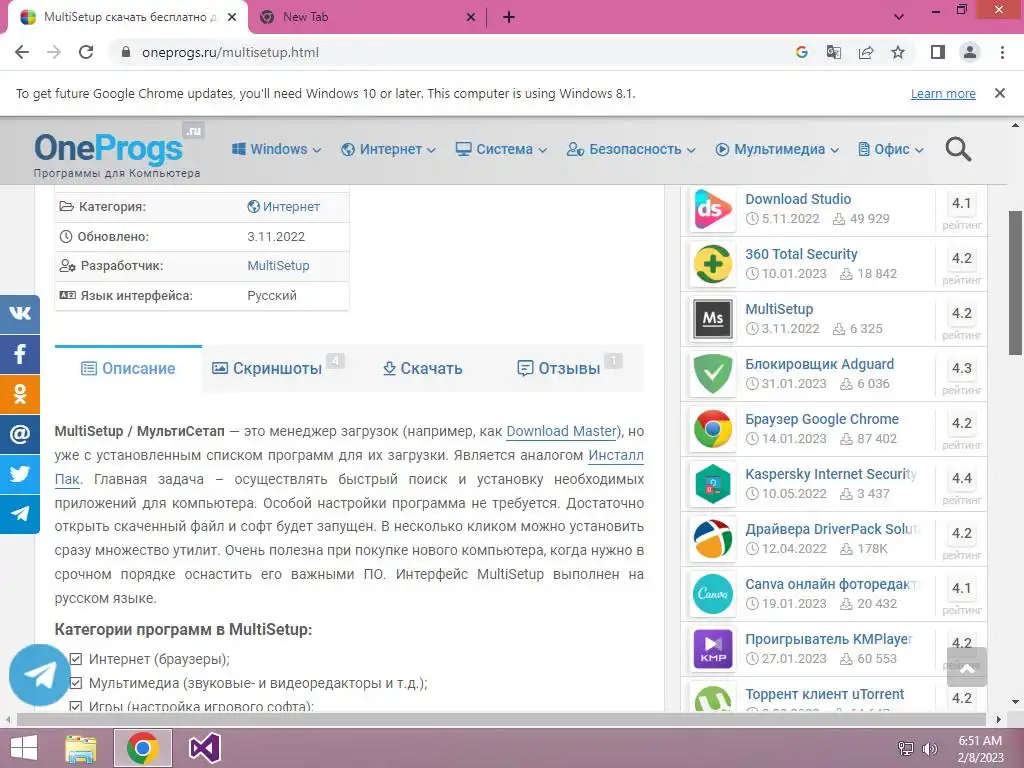This screenshot has height=768, width=1024.
Task: Switch to the Скриншоты tab
Action: [x=277, y=368]
